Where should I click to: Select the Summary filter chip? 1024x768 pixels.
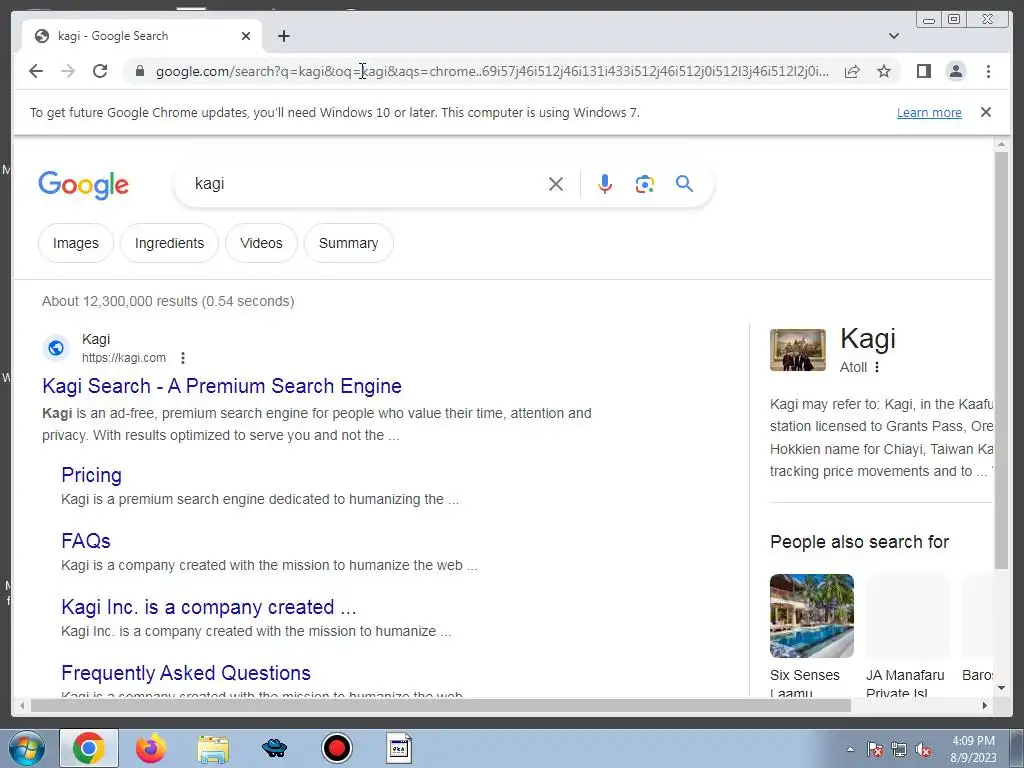[x=348, y=243]
